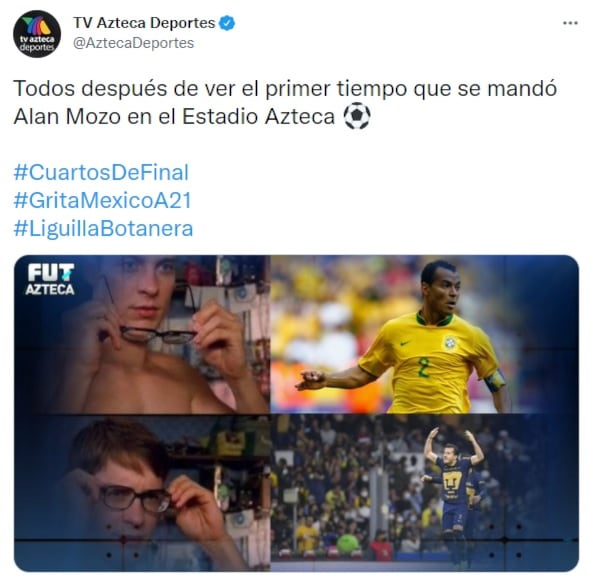
Task: Click the number 2 on yellow shirt
Action: pyautogui.click(x=423, y=367)
